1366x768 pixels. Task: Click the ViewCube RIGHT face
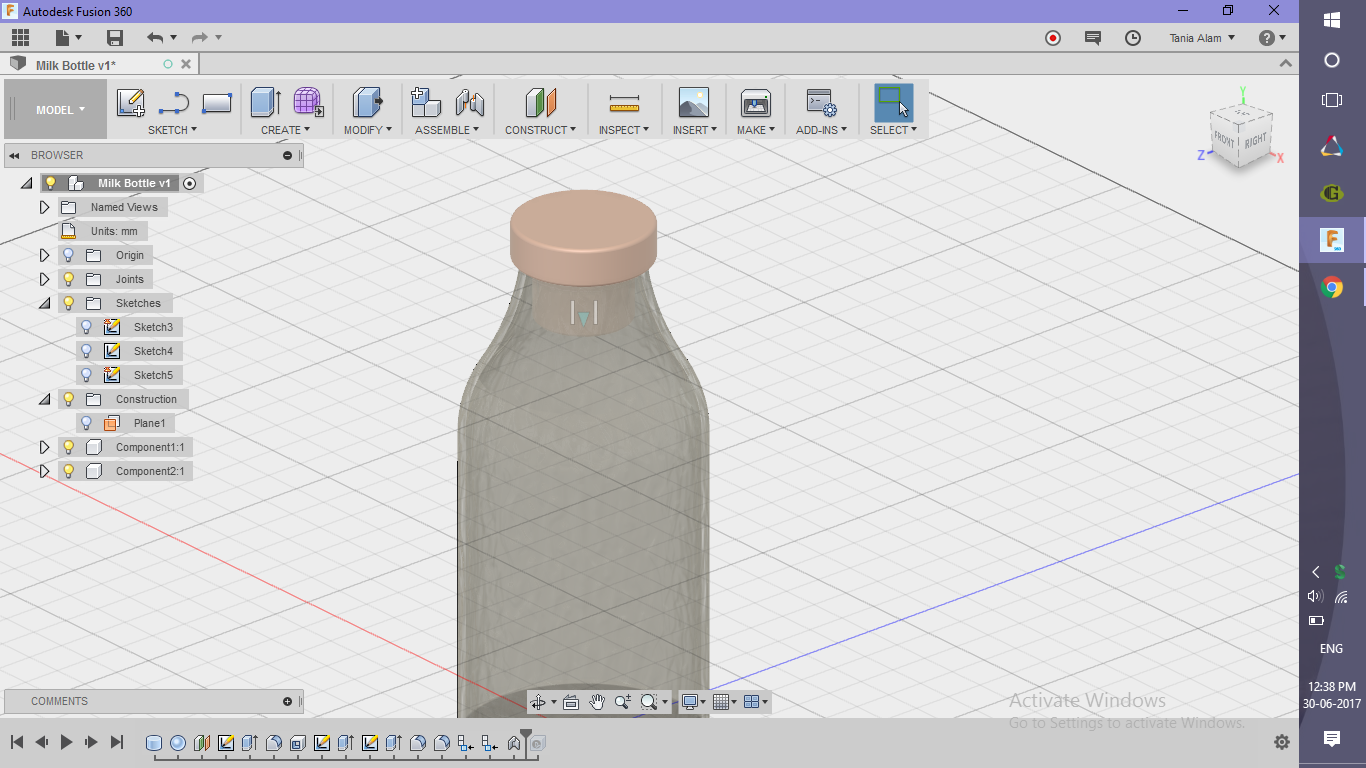tap(1255, 140)
